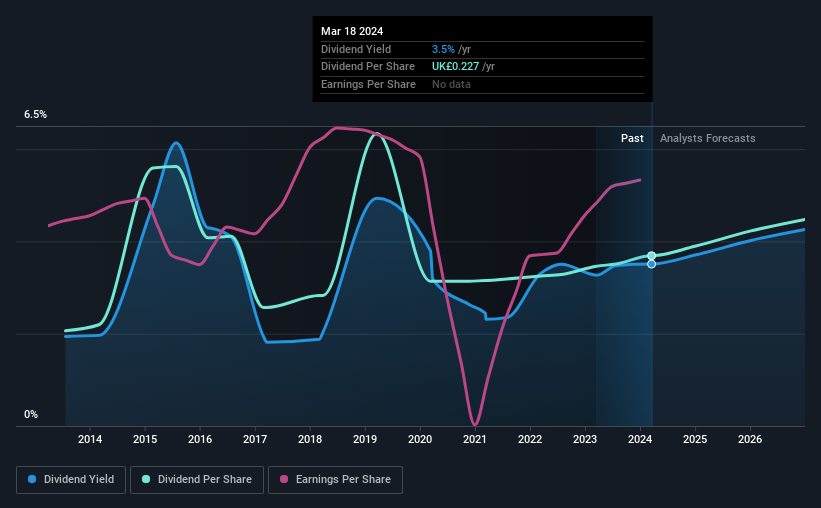This screenshot has width=821, height=508.
Task: Click the teal Dividend Per Share legend dot
Action: tap(146, 479)
